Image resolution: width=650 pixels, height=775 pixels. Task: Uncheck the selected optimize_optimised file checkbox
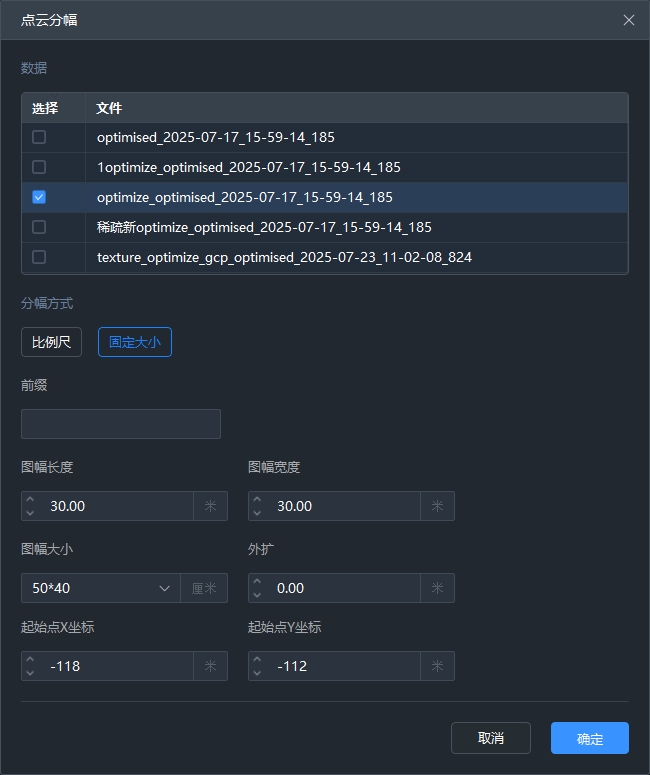click(39, 197)
